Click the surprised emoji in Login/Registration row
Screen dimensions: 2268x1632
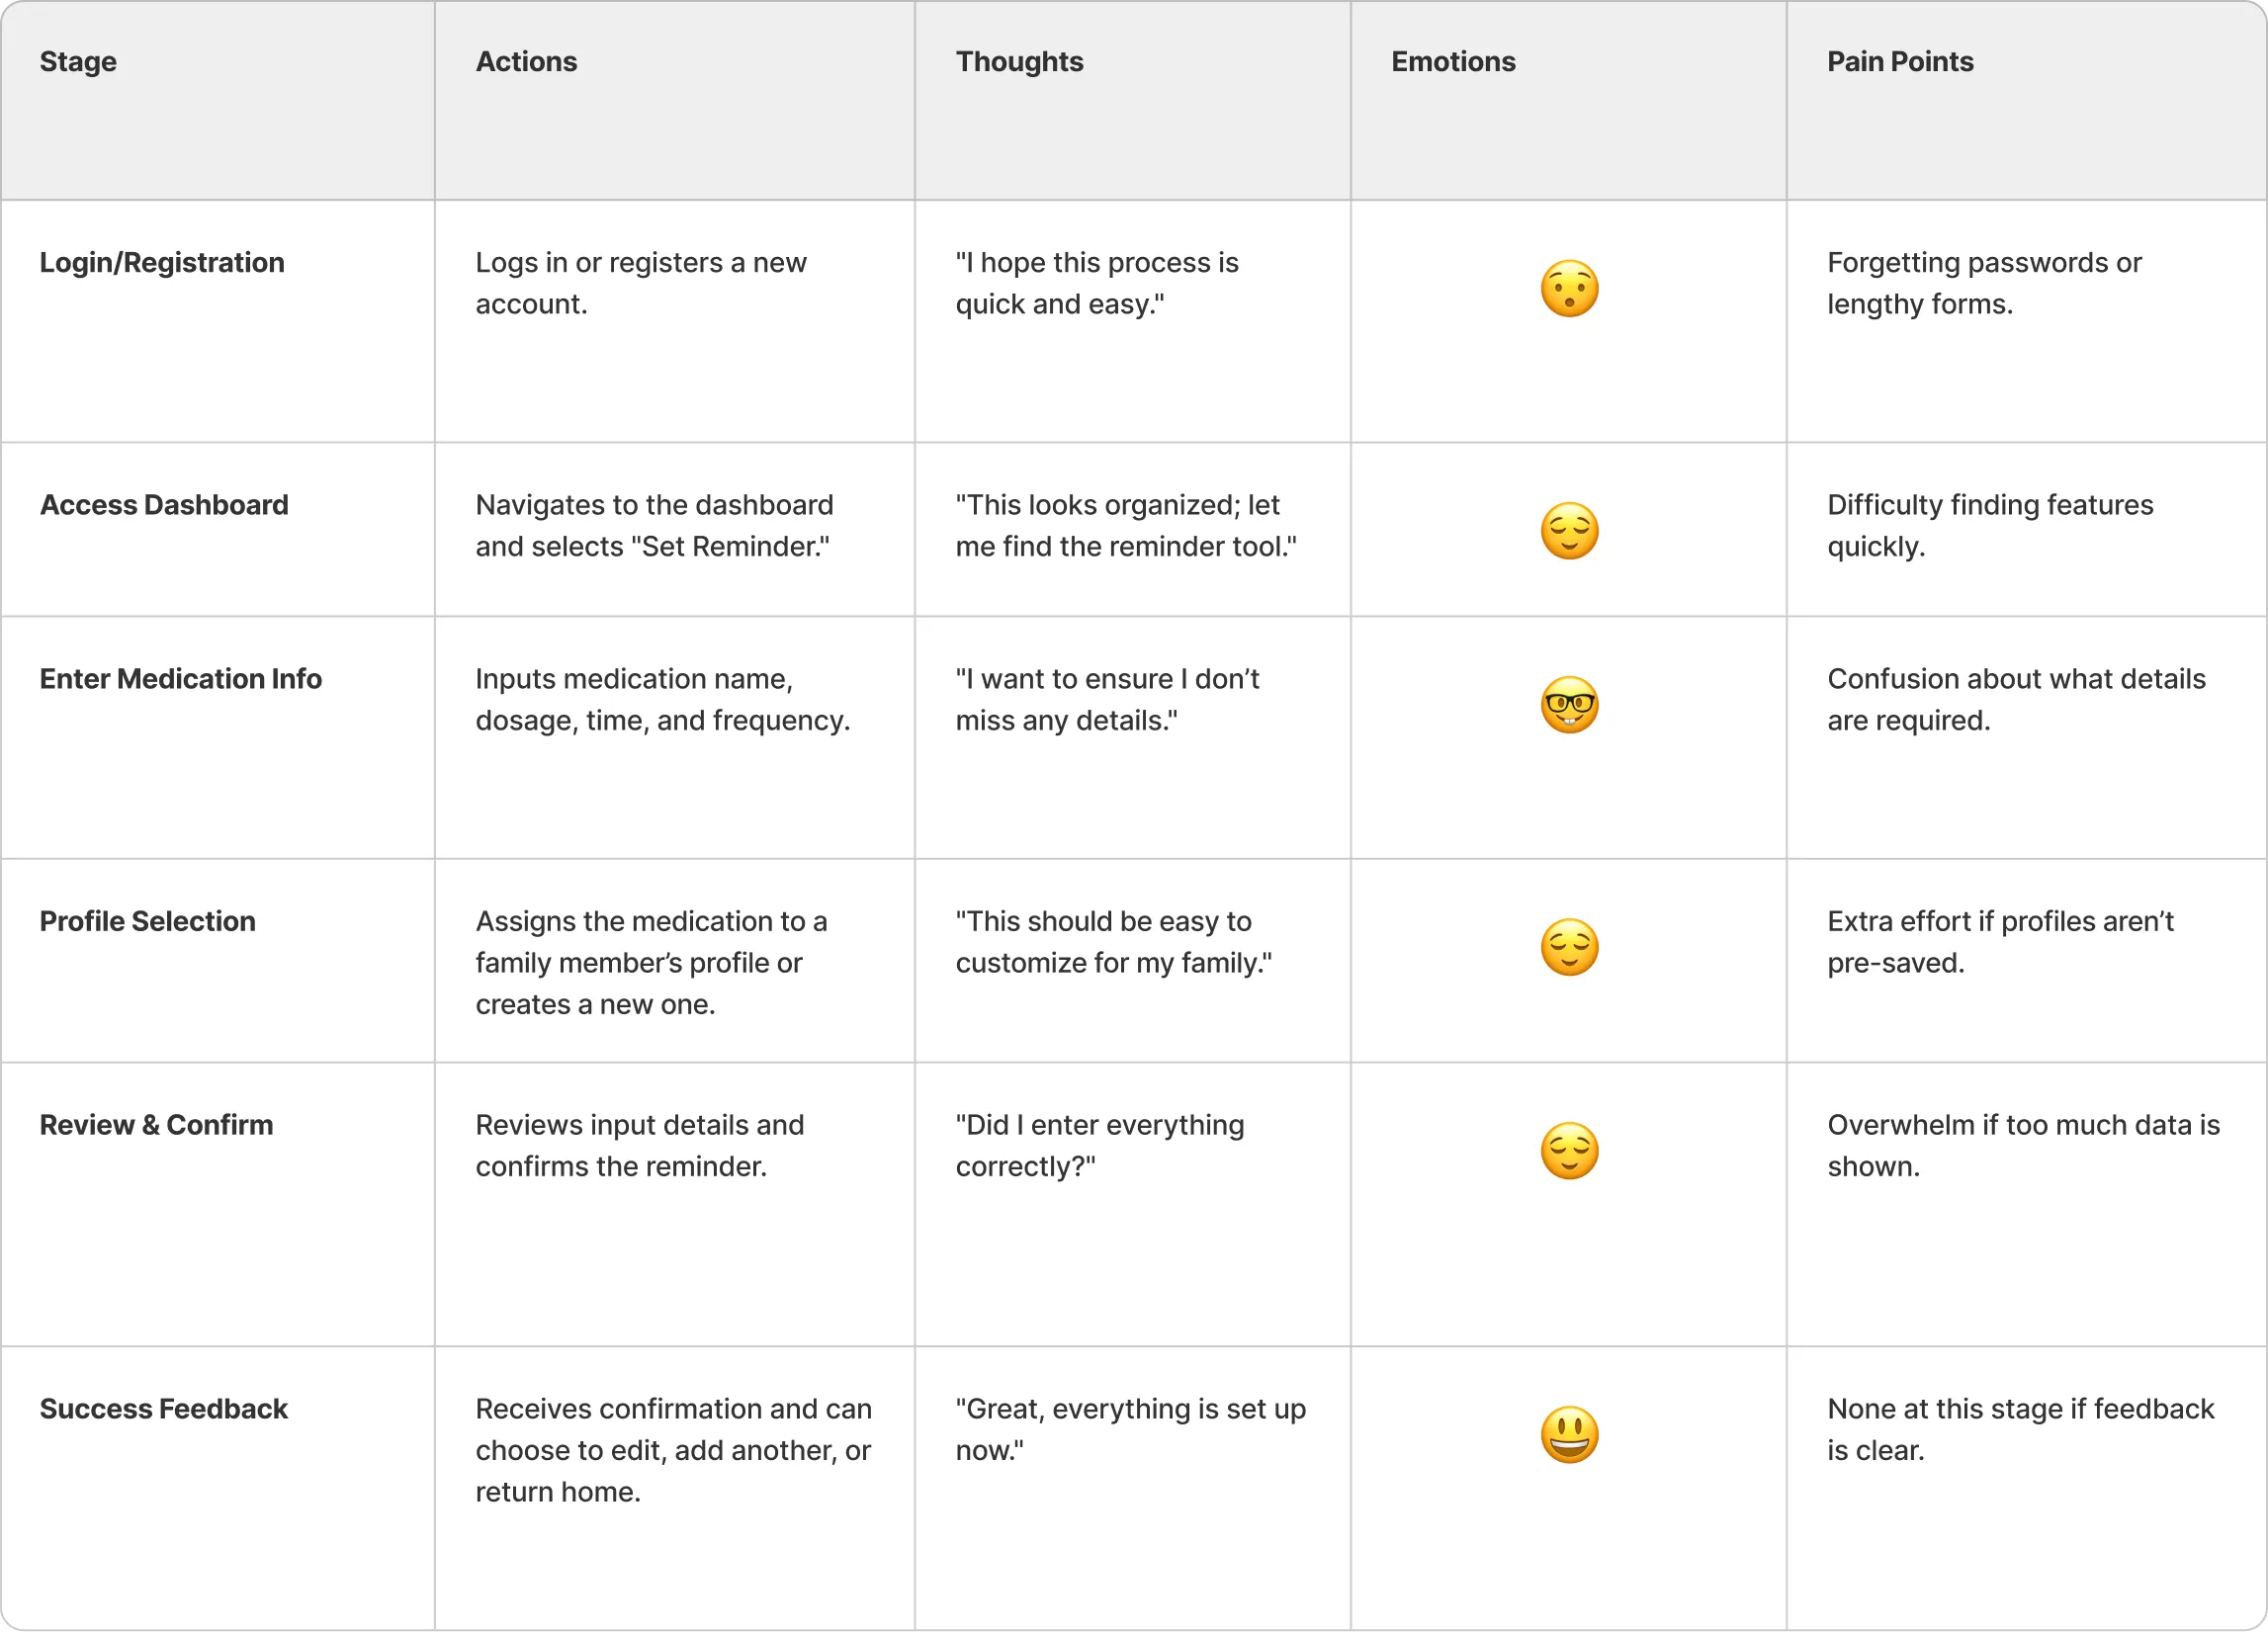coord(1569,289)
